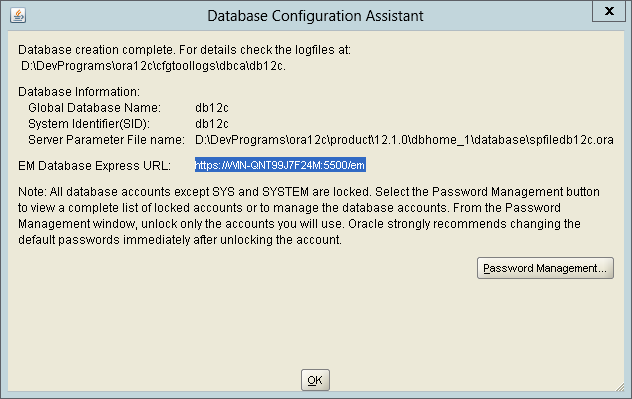Click the Java coffee-cup icon in title bar

[x=18, y=15]
